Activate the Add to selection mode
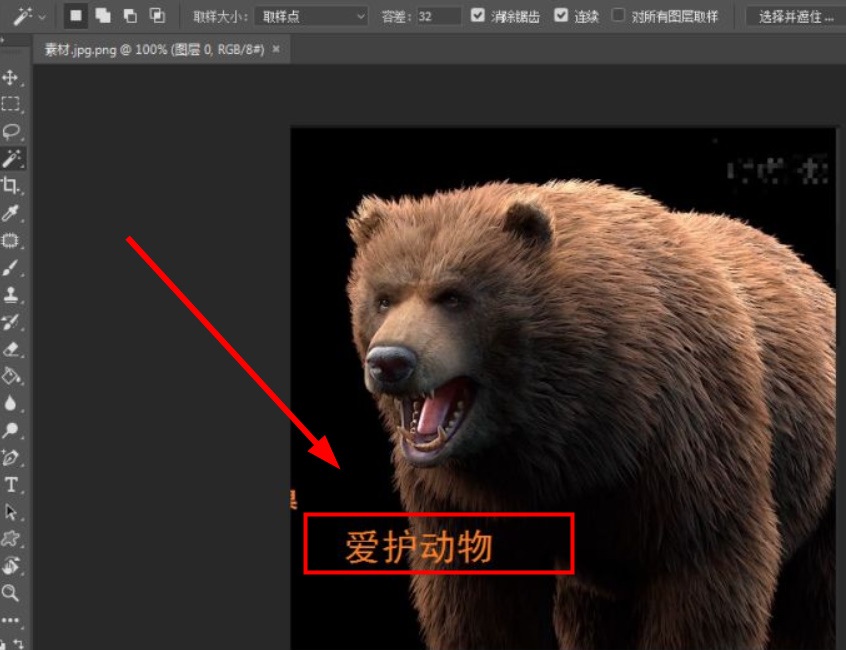The height and width of the screenshot is (650, 846). pyautogui.click(x=102, y=16)
